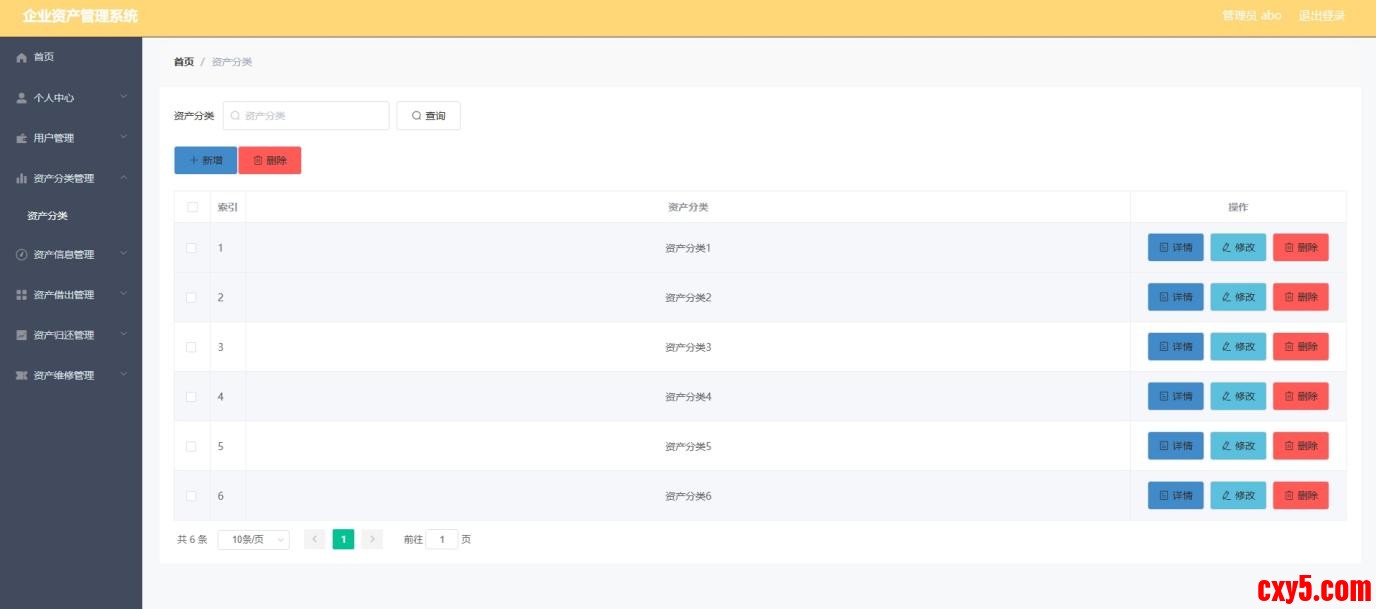Open the 资产分类 submenu item in the sidebar
The width and height of the screenshot is (1376, 609).
(48, 216)
